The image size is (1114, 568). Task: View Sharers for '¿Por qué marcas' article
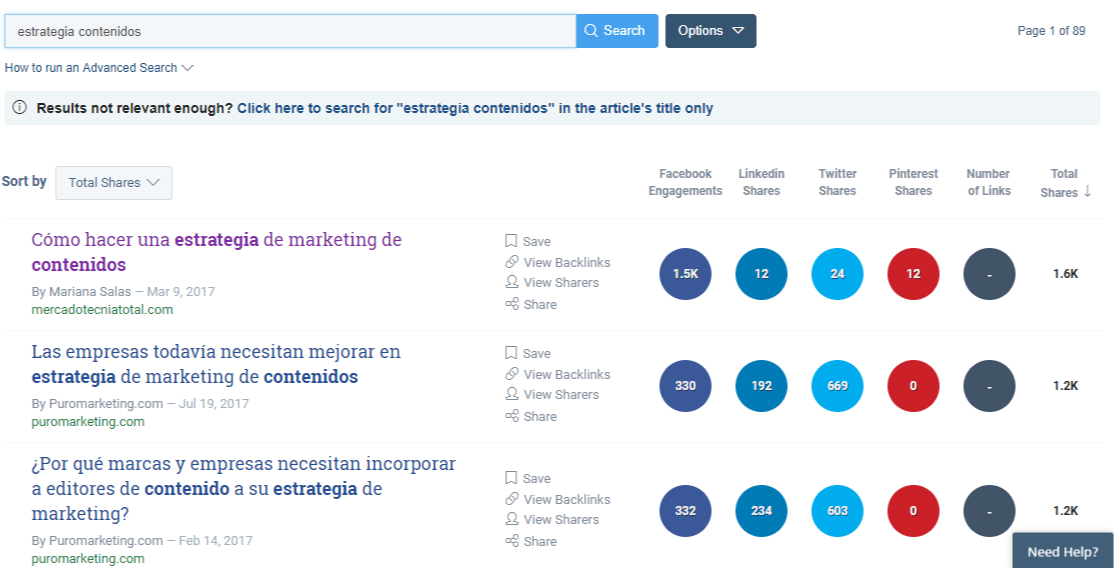coord(552,519)
